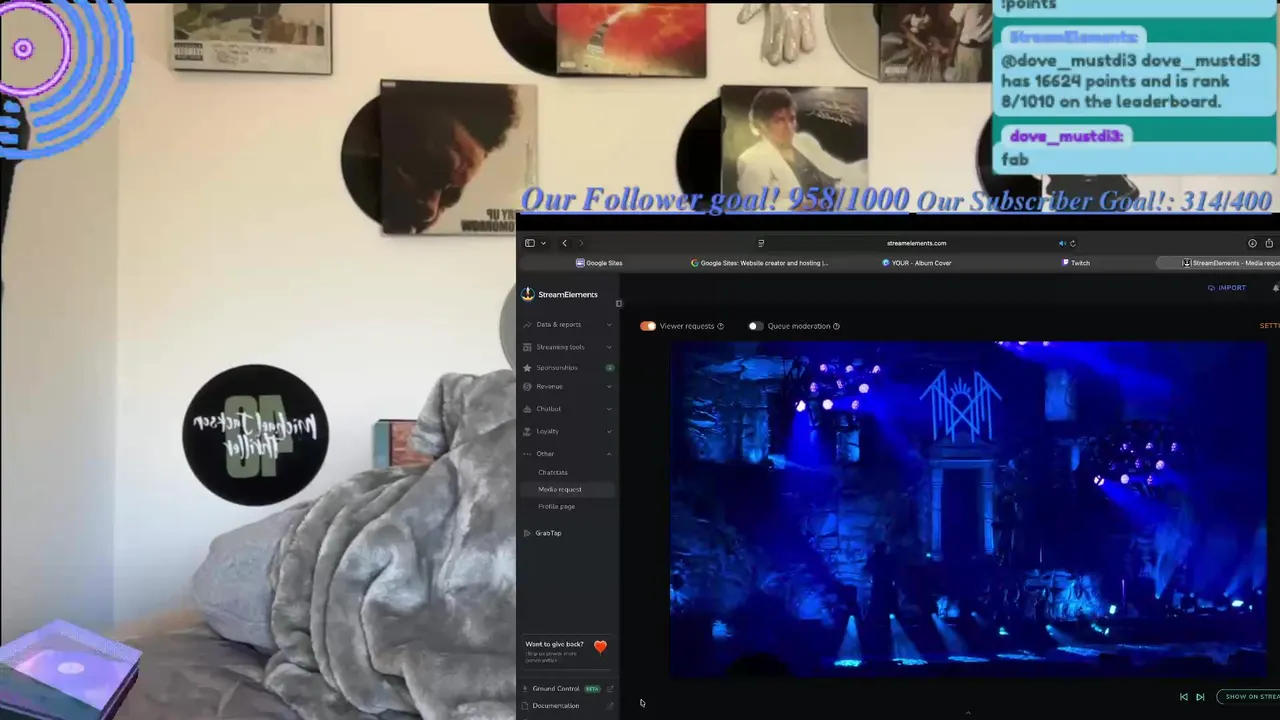1280x720 pixels.
Task: Open the Chatbot menu
Action: pos(548,409)
